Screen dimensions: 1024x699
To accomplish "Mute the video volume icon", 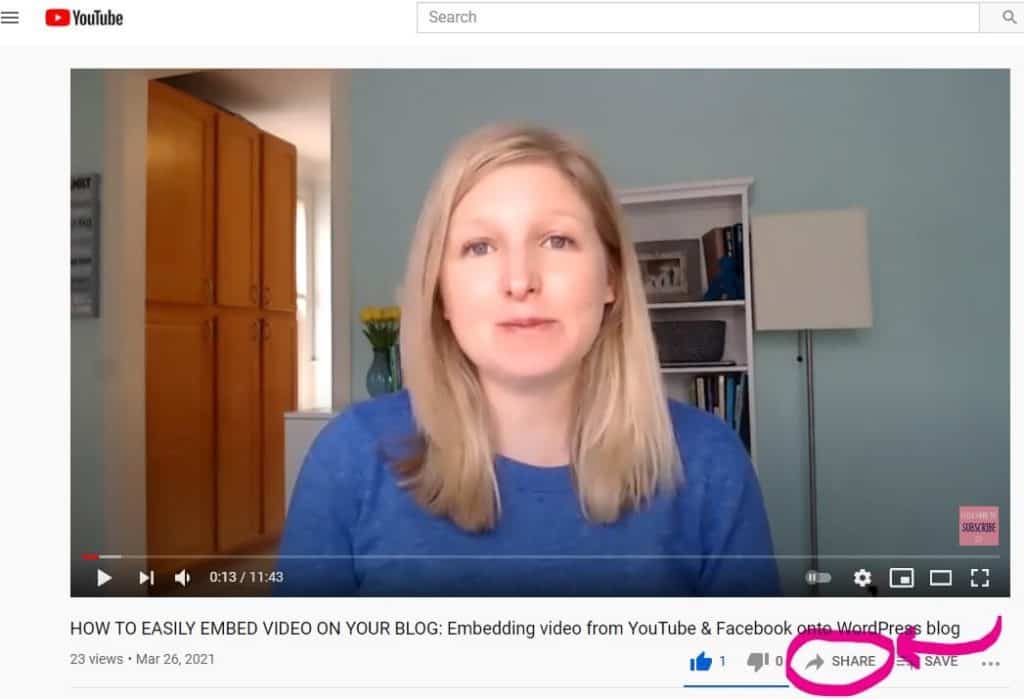I will tap(181, 577).
